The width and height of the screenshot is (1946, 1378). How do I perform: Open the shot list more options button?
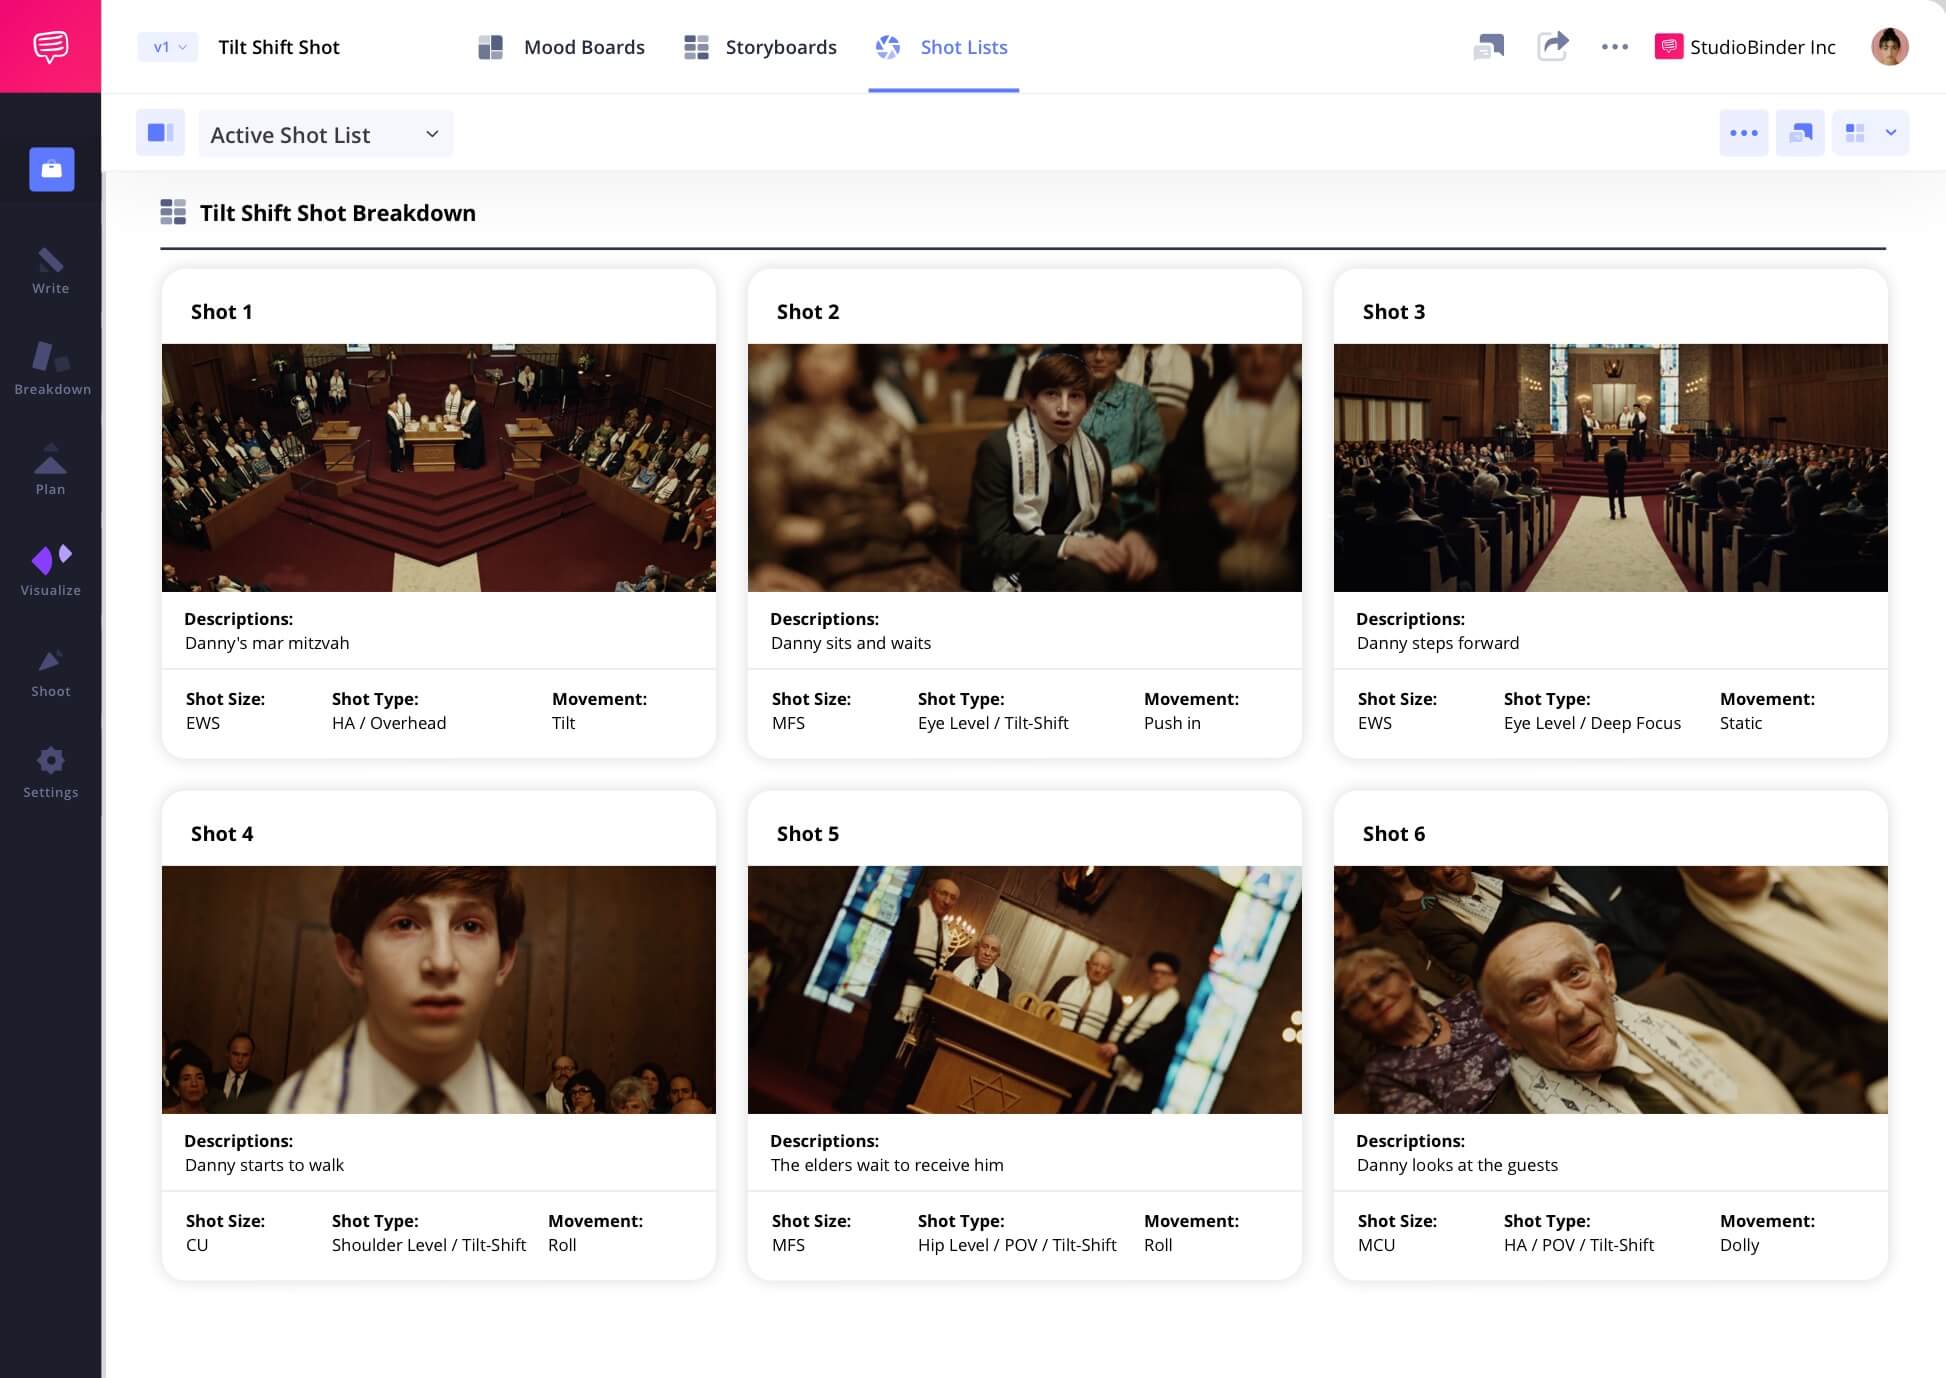coord(1743,133)
